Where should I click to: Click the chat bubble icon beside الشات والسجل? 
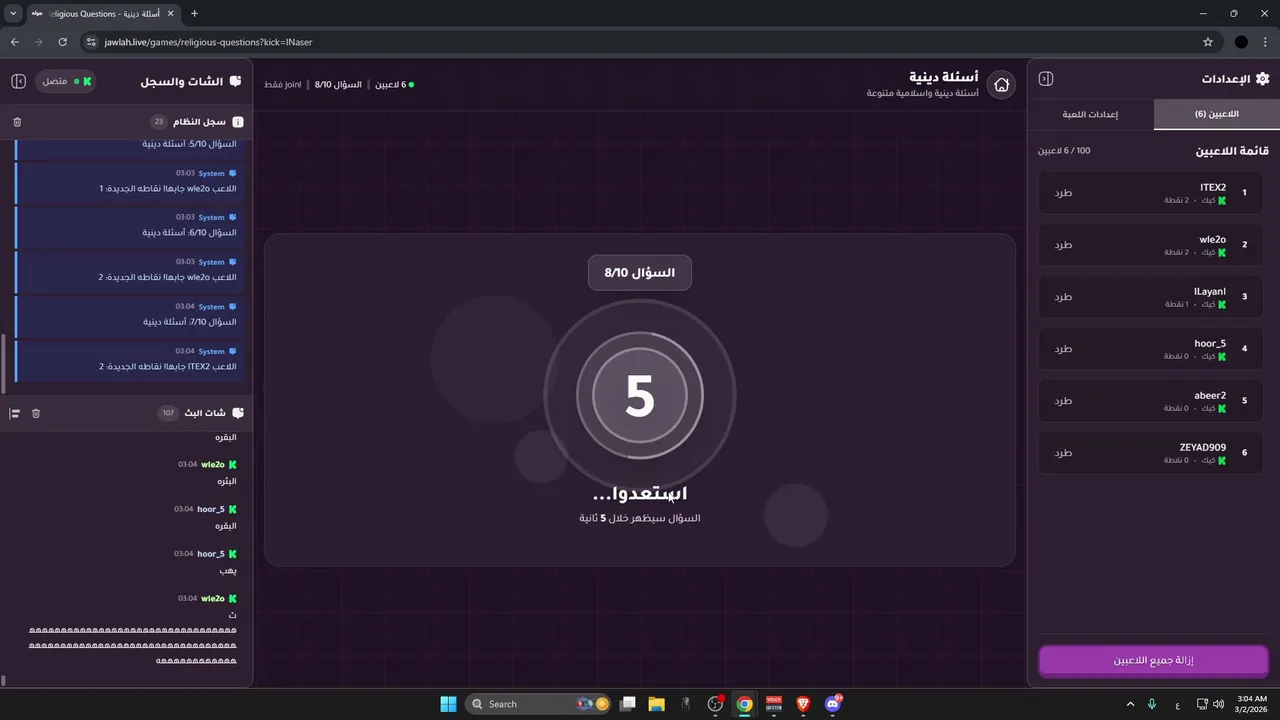pyautogui.click(x=236, y=81)
